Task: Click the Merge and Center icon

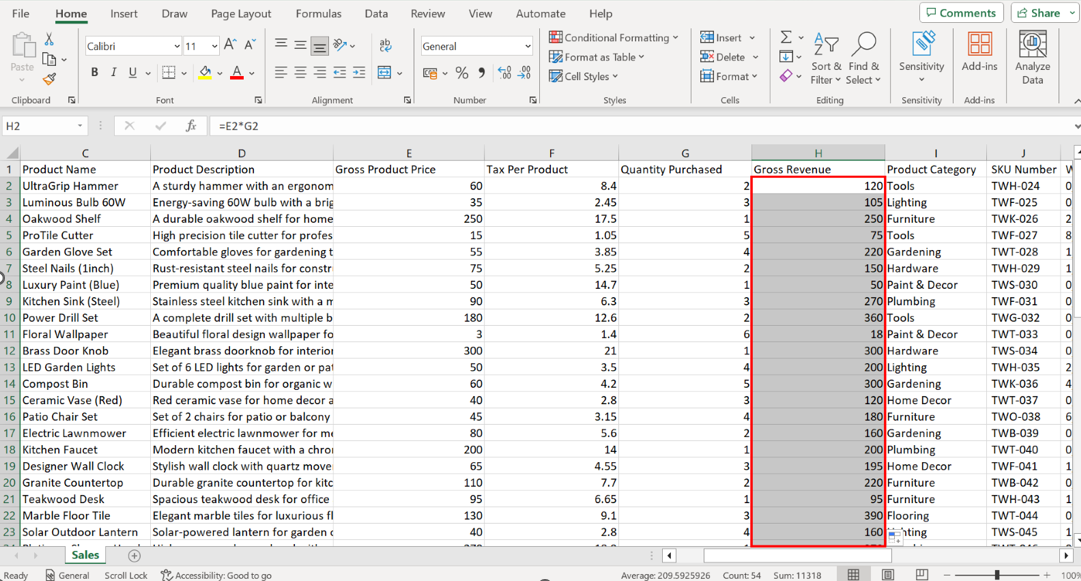Action: point(384,73)
